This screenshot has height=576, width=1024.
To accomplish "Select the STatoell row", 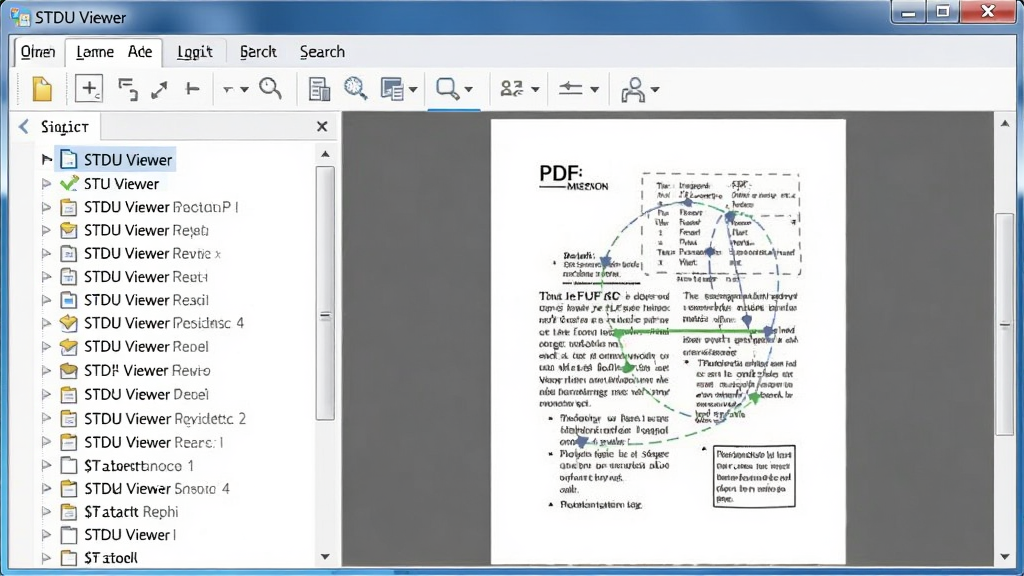I will coord(99,558).
